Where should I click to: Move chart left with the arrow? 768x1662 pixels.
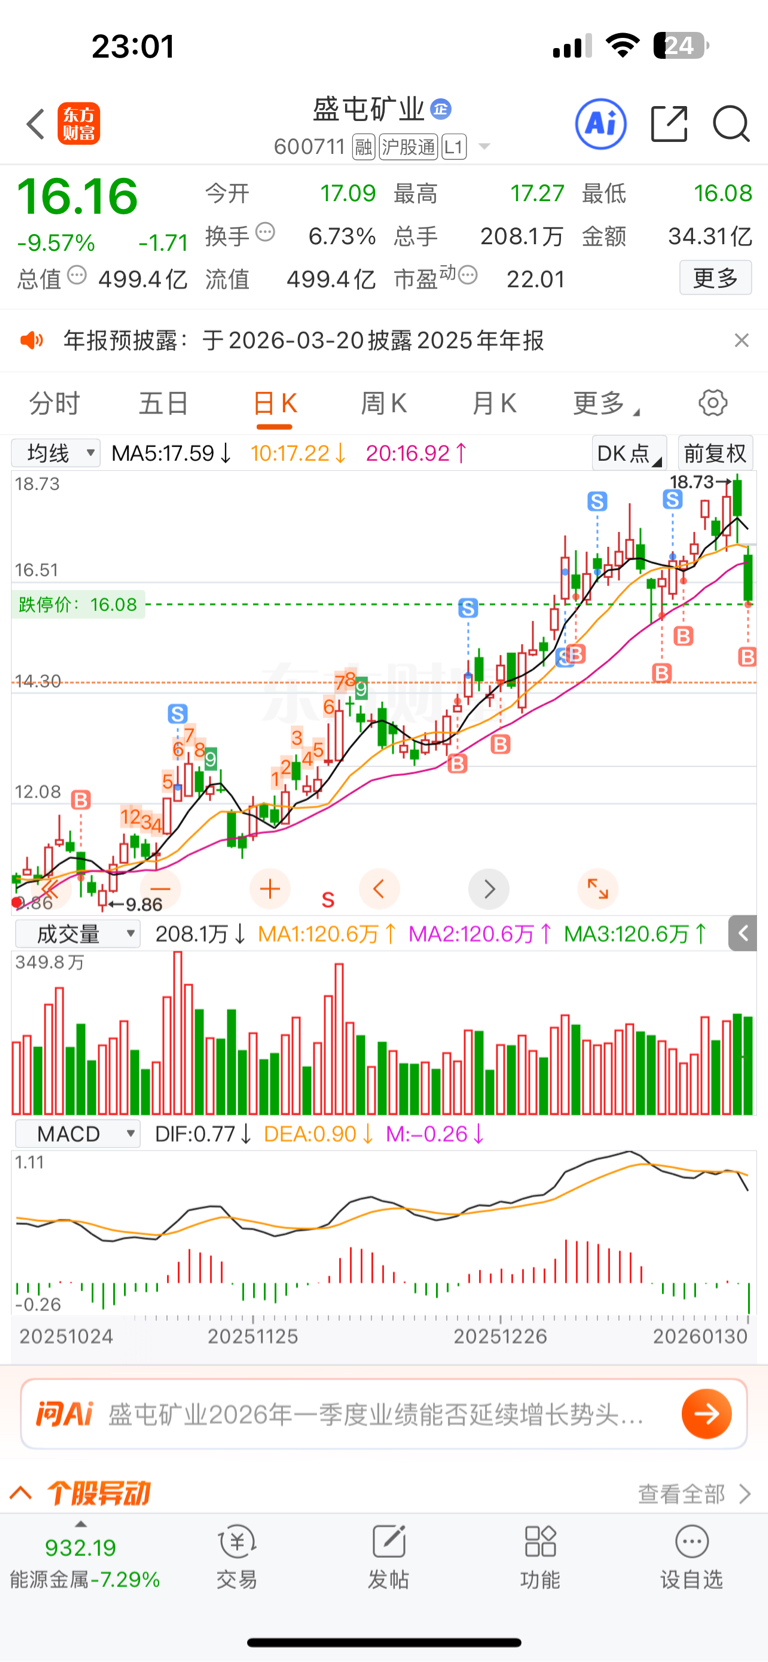(379, 888)
